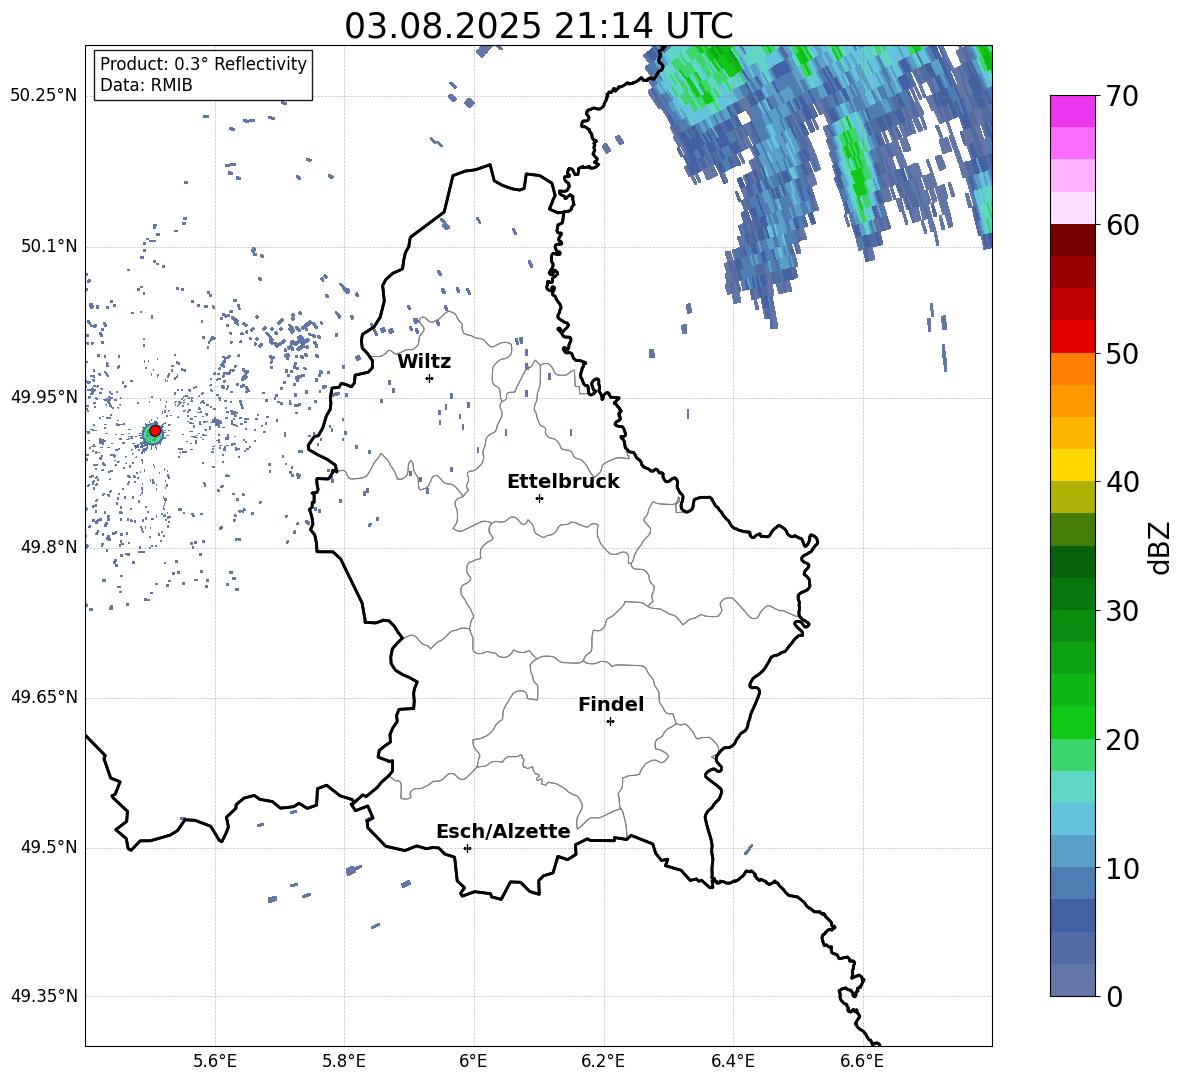Click the Esch/Alzette city label

coord(503,831)
